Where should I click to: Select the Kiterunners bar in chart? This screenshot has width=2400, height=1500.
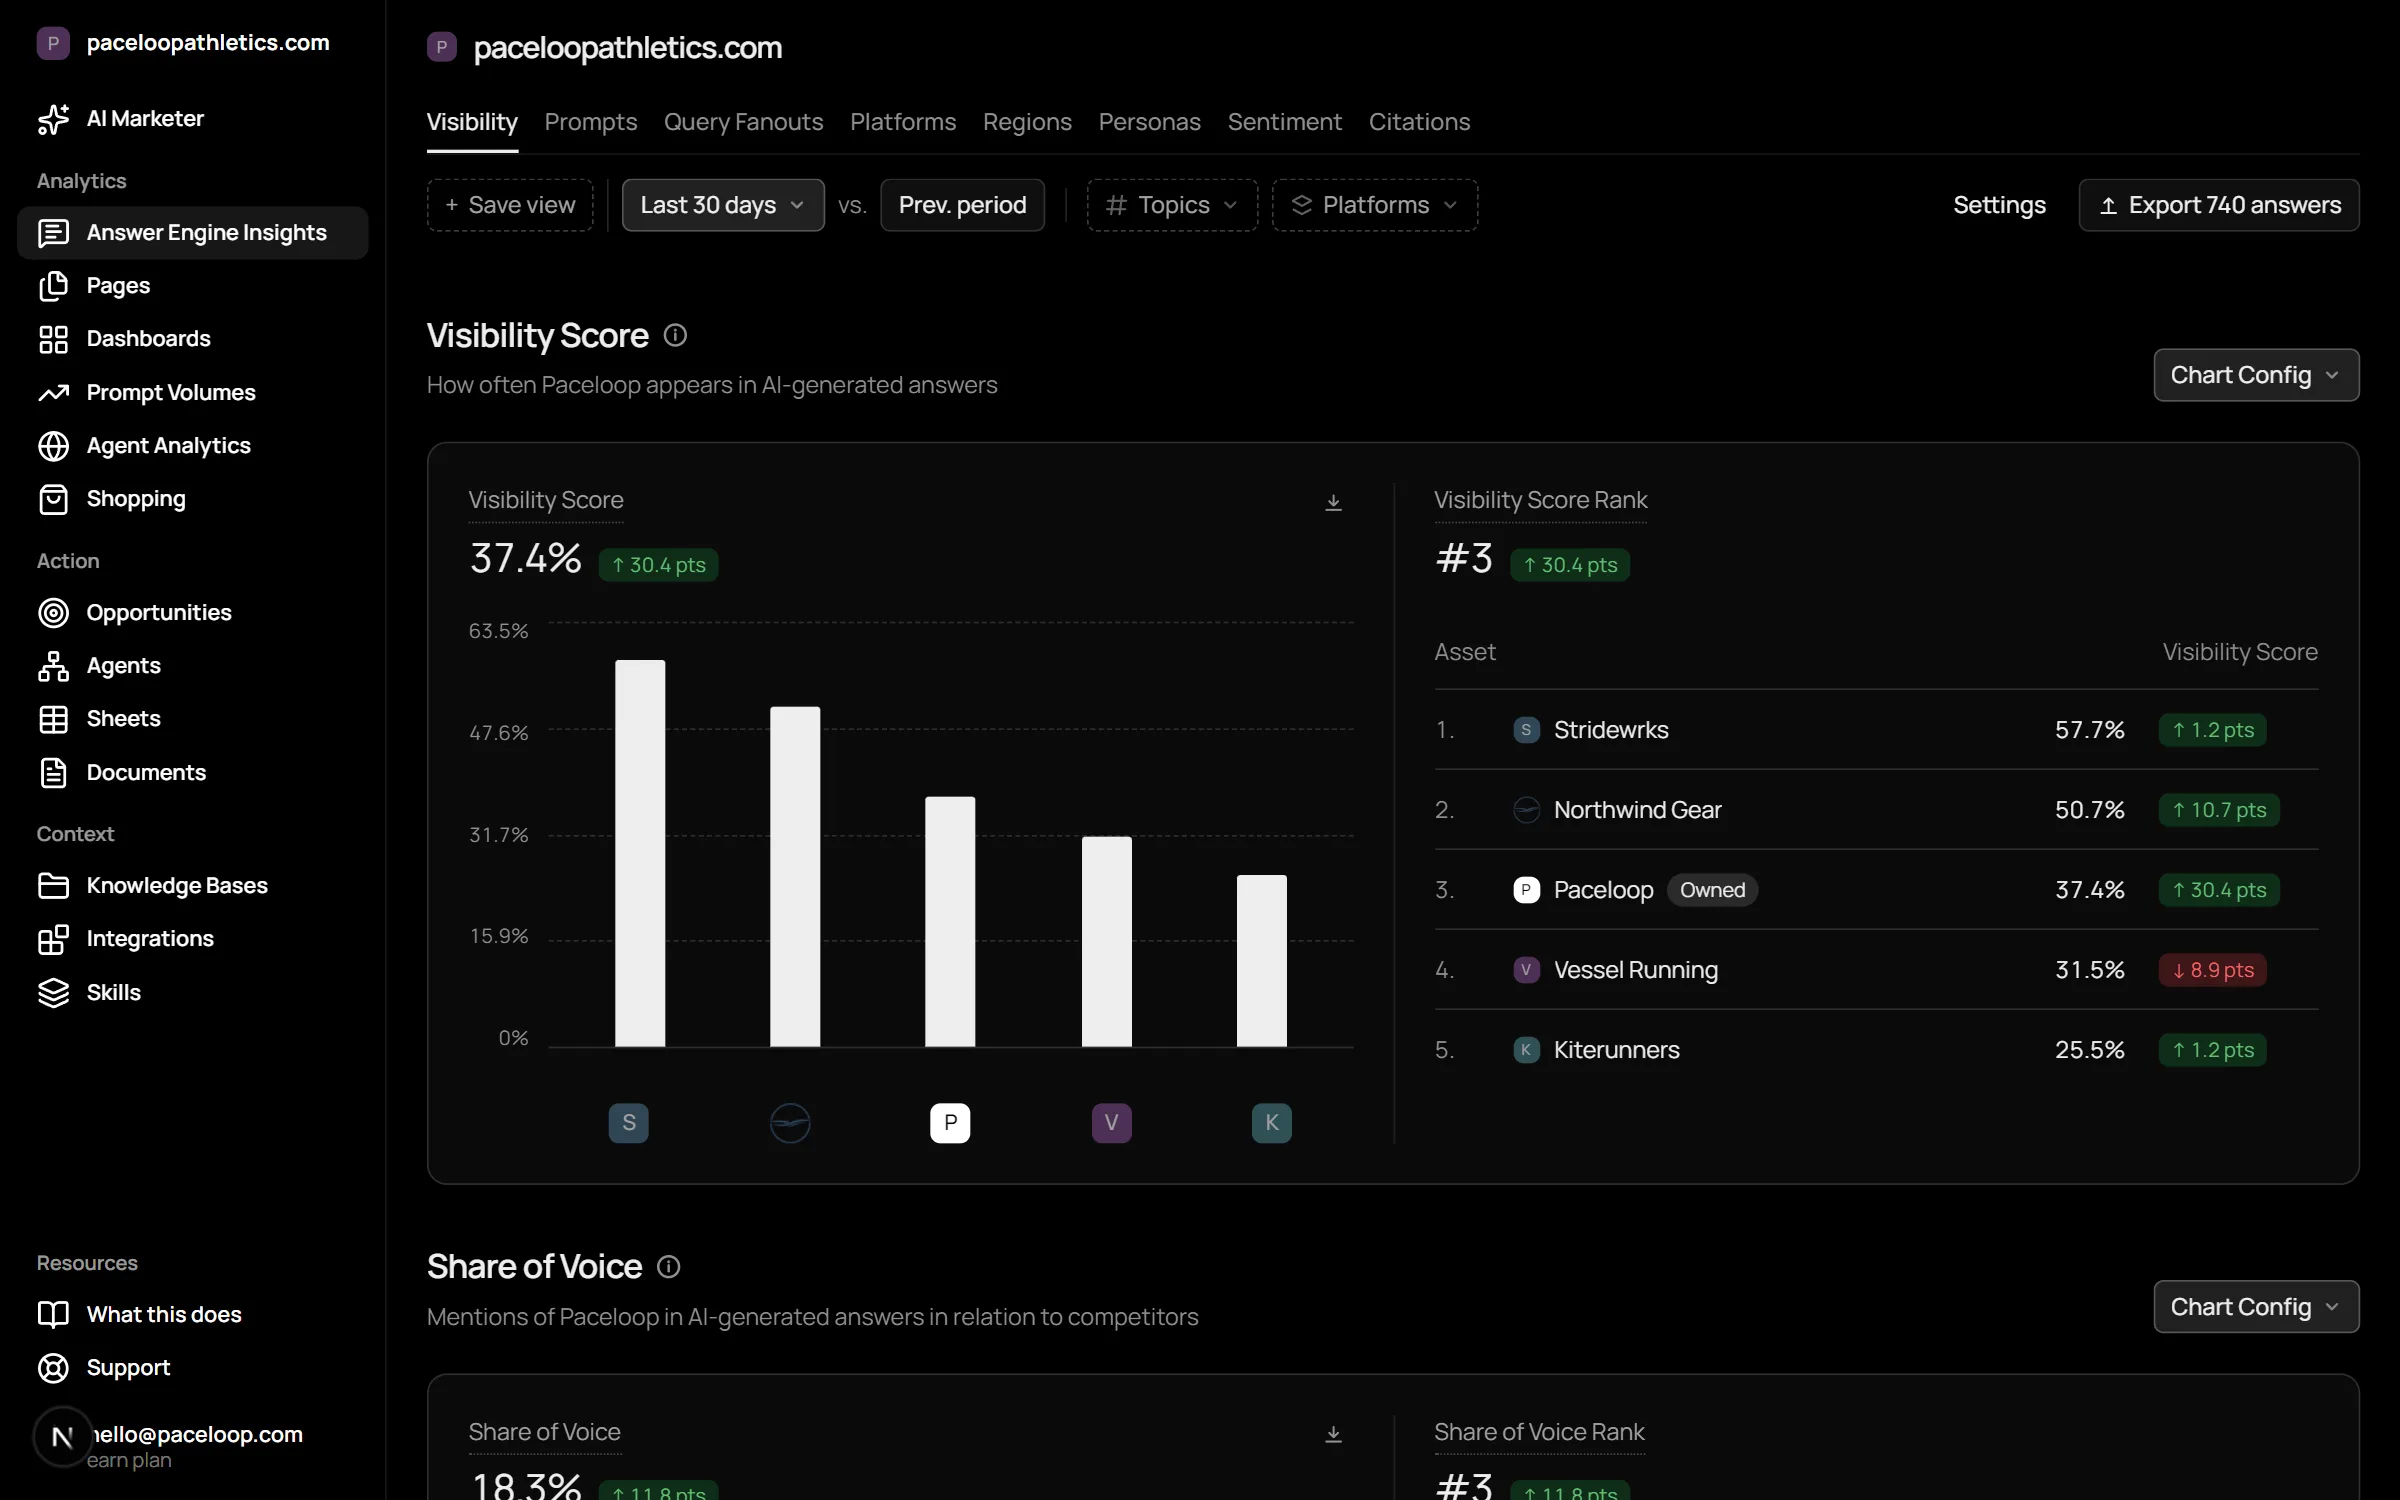pos(1262,961)
